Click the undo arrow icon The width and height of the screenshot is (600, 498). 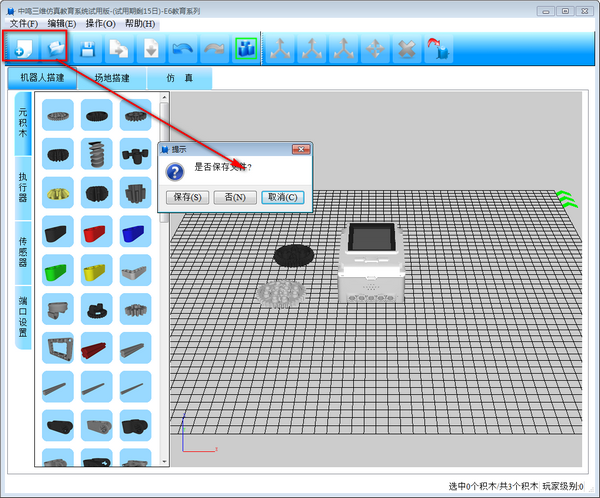tap(182, 47)
